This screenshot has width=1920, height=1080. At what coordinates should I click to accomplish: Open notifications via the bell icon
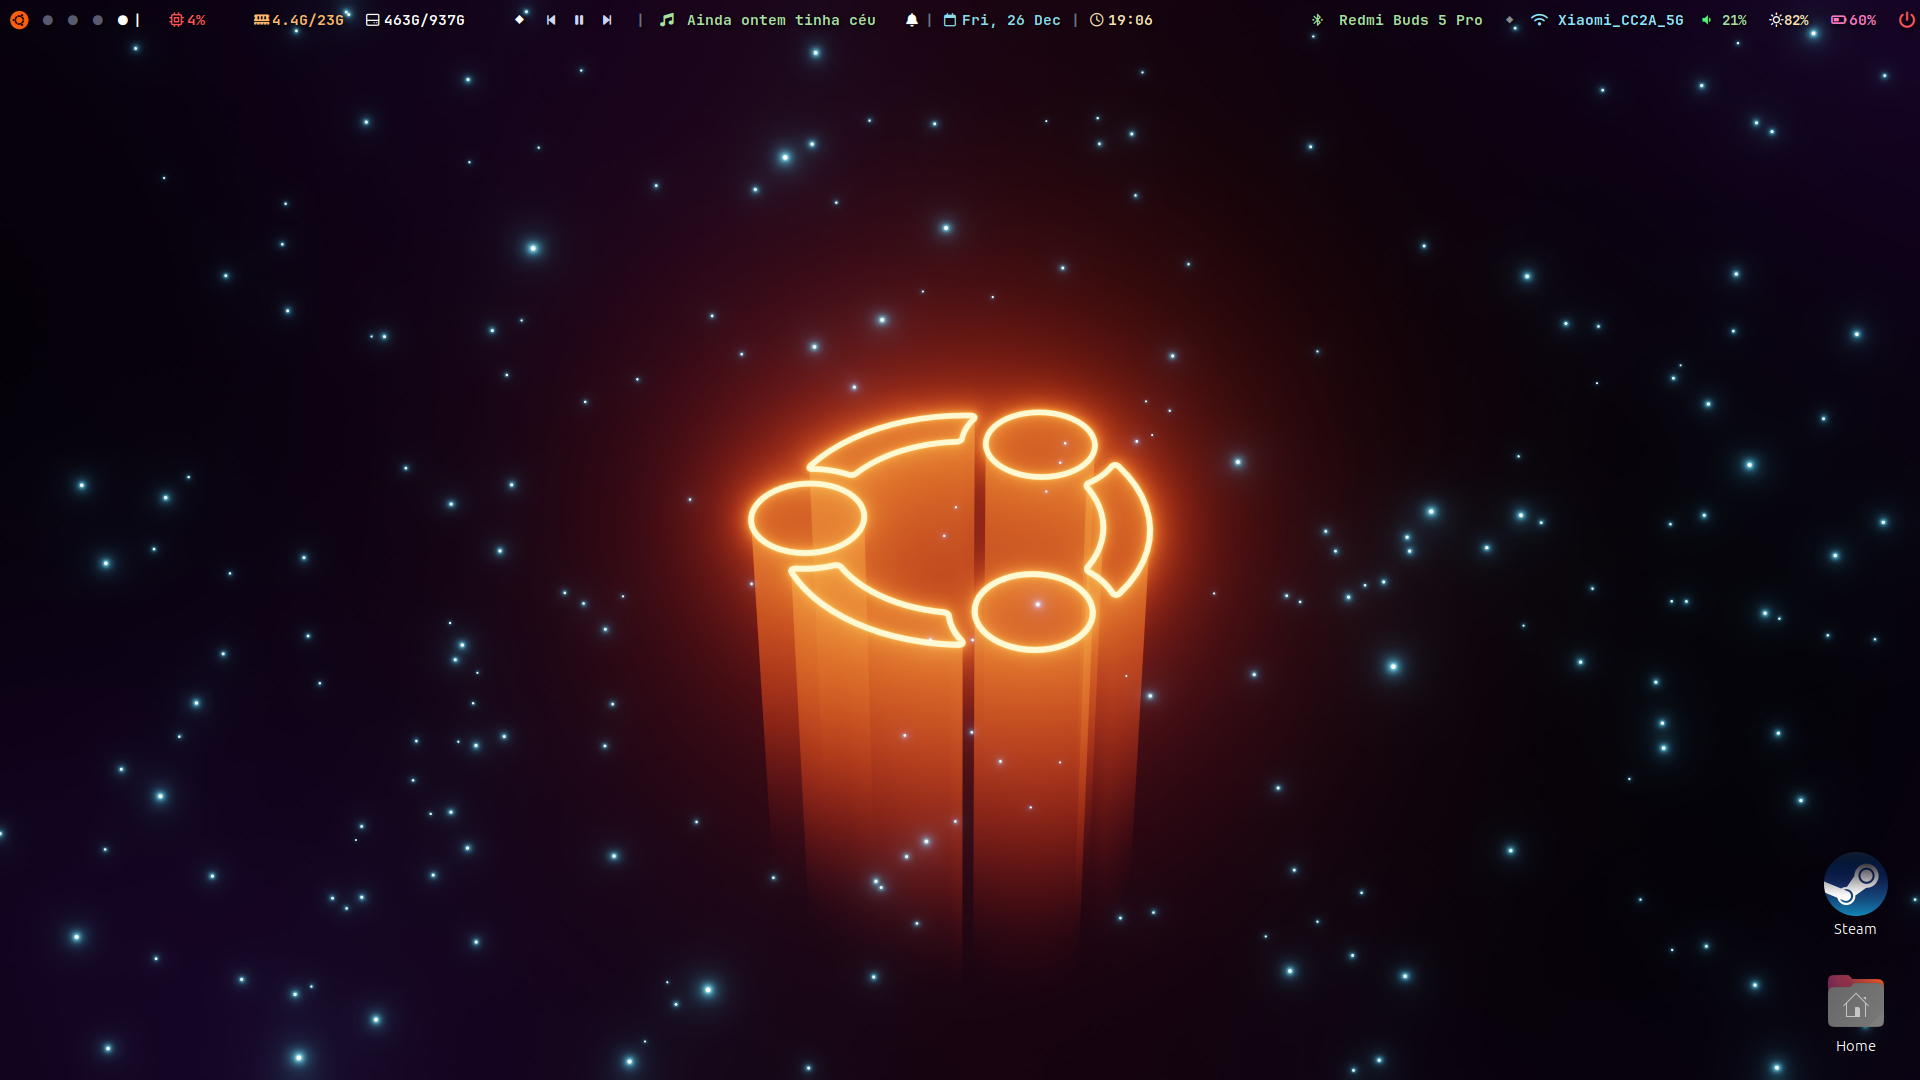(912, 20)
